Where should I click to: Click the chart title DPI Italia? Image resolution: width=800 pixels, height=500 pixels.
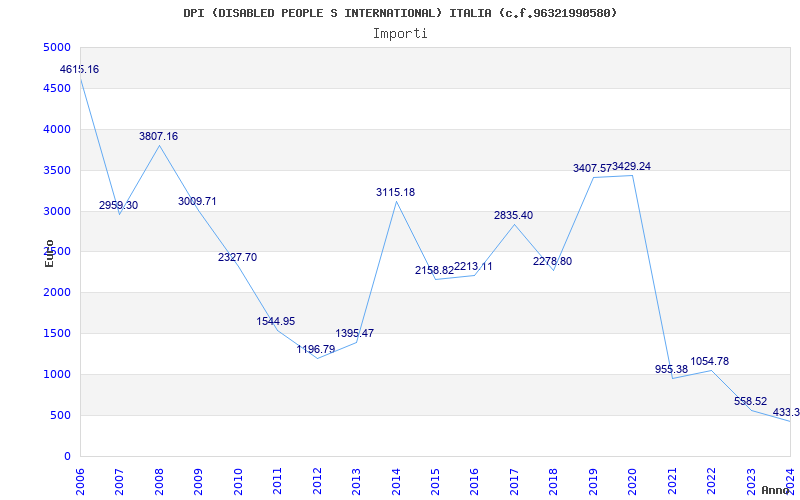pyautogui.click(x=400, y=13)
